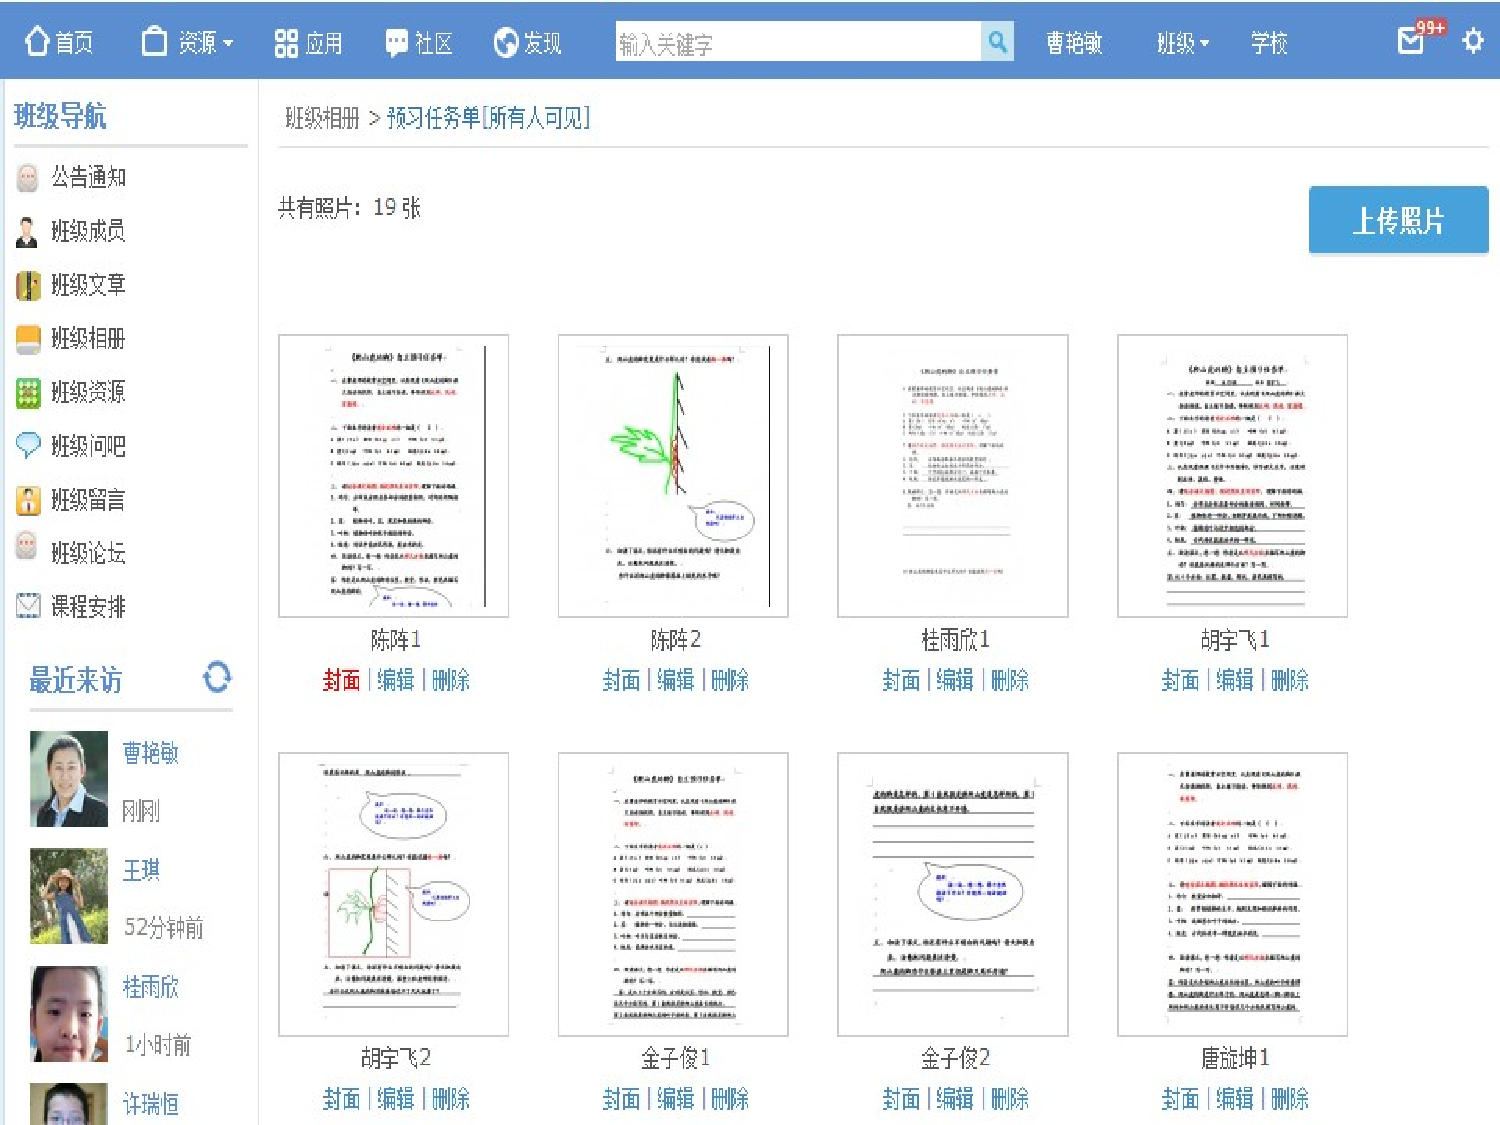Click the settings gear in top bar
The width and height of the screenshot is (1500, 1125).
(x=1473, y=41)
